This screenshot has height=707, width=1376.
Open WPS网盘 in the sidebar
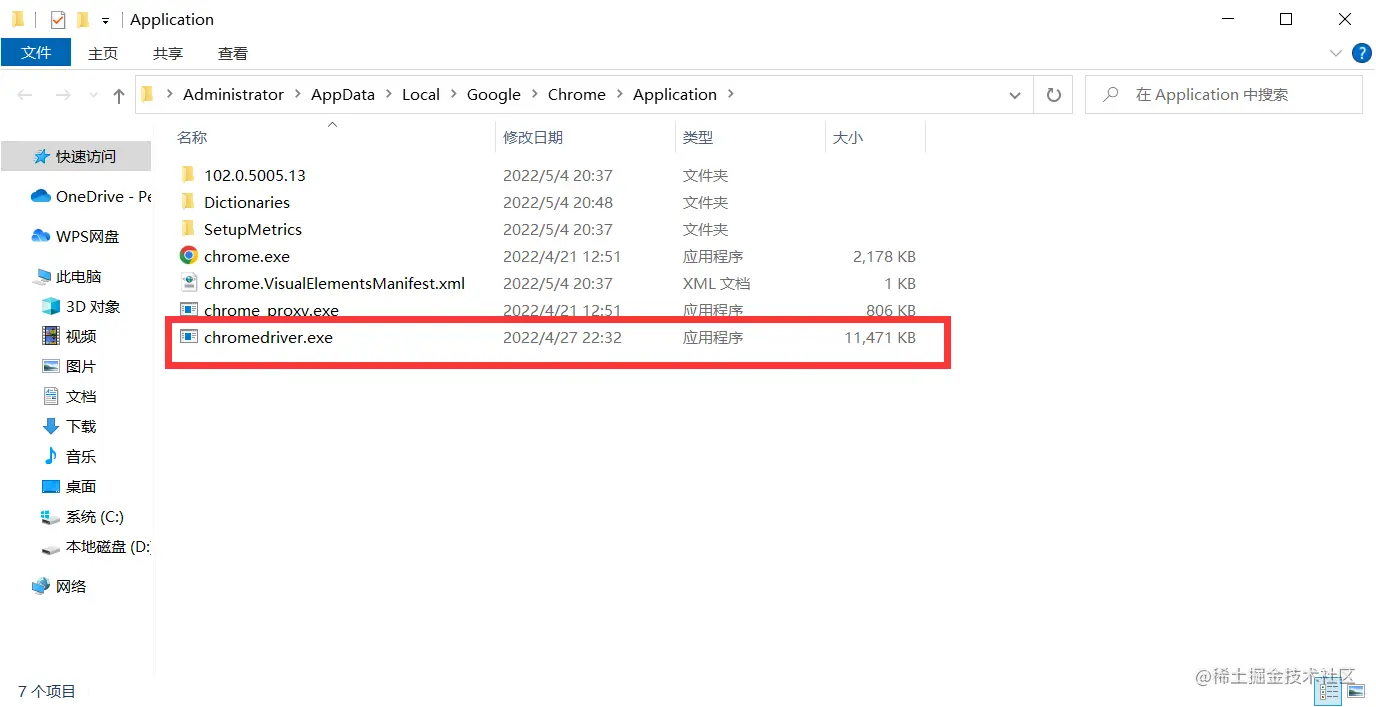pyautogui.click(x=76, y=236)
